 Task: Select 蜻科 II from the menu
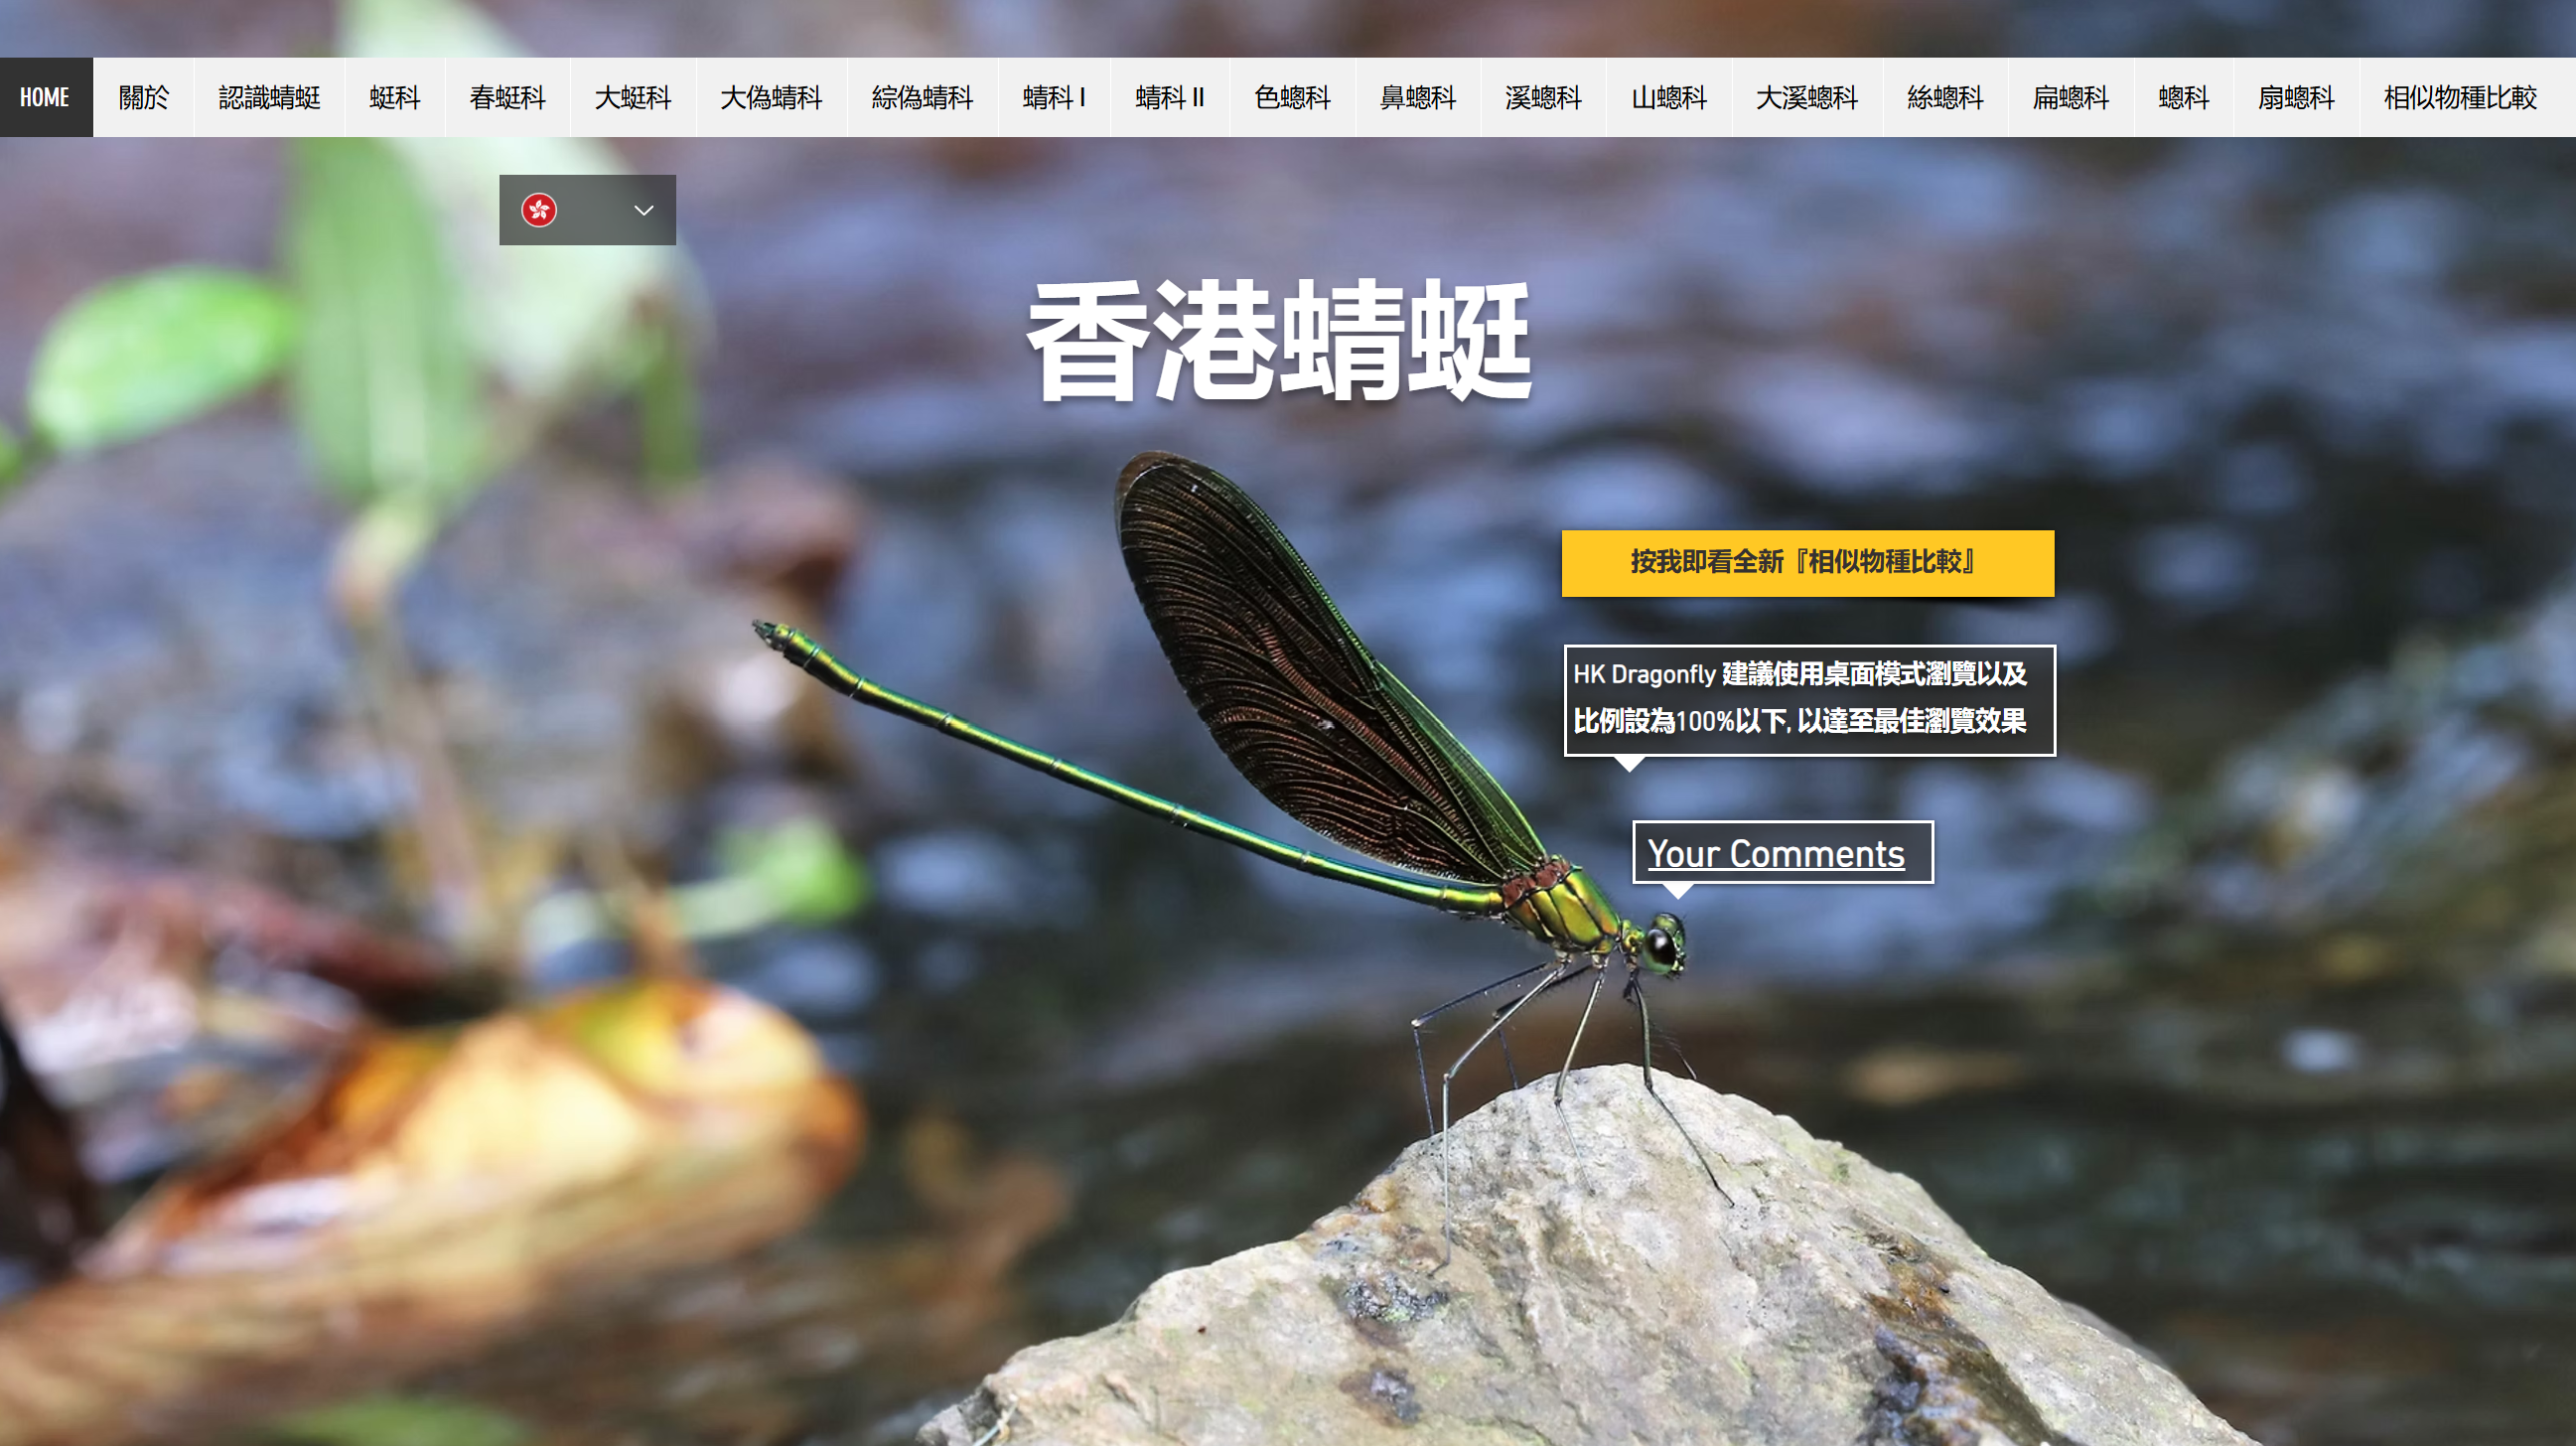coord(1170,97)
